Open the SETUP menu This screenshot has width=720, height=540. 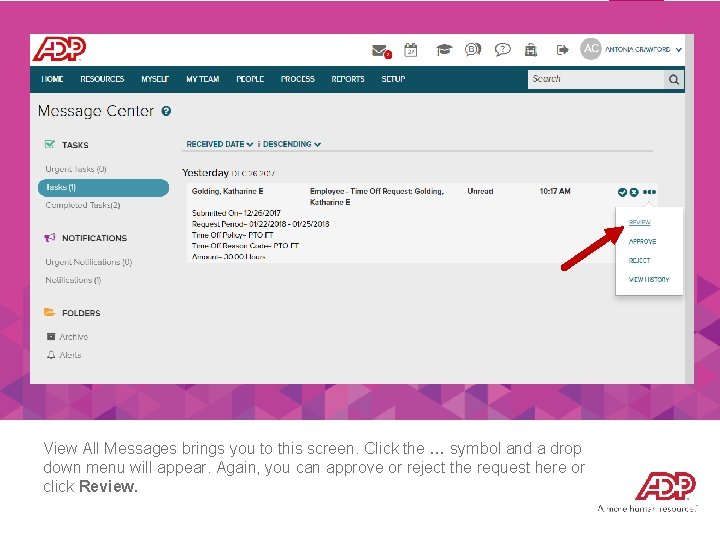tap(393, 79)
